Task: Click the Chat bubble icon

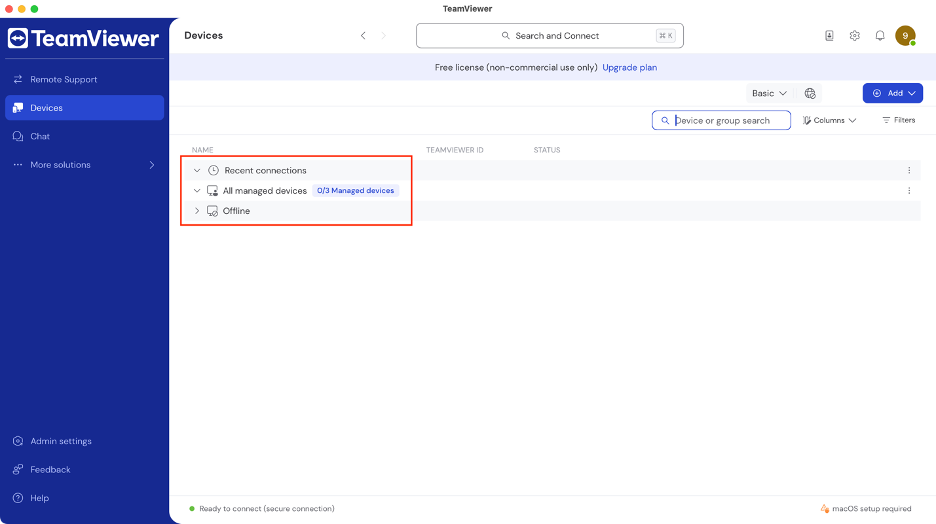Action: tap(18, 136)
